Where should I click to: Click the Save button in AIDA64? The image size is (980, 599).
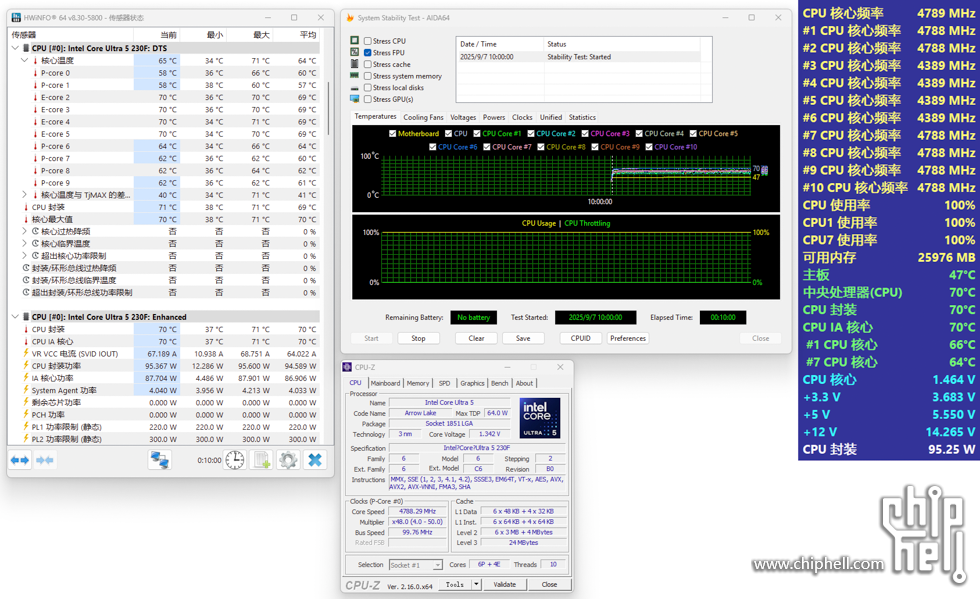point(523,338)
